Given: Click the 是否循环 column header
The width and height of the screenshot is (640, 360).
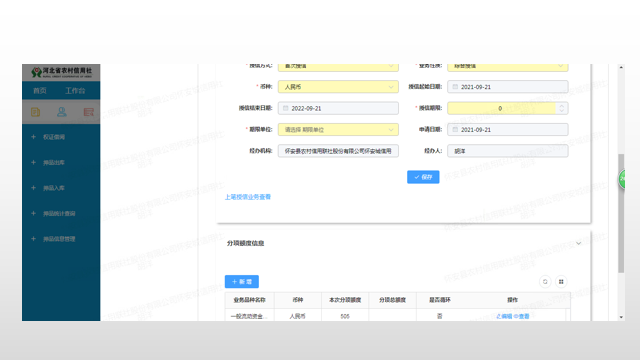Looking at the screenshot, I should (440, 300).
